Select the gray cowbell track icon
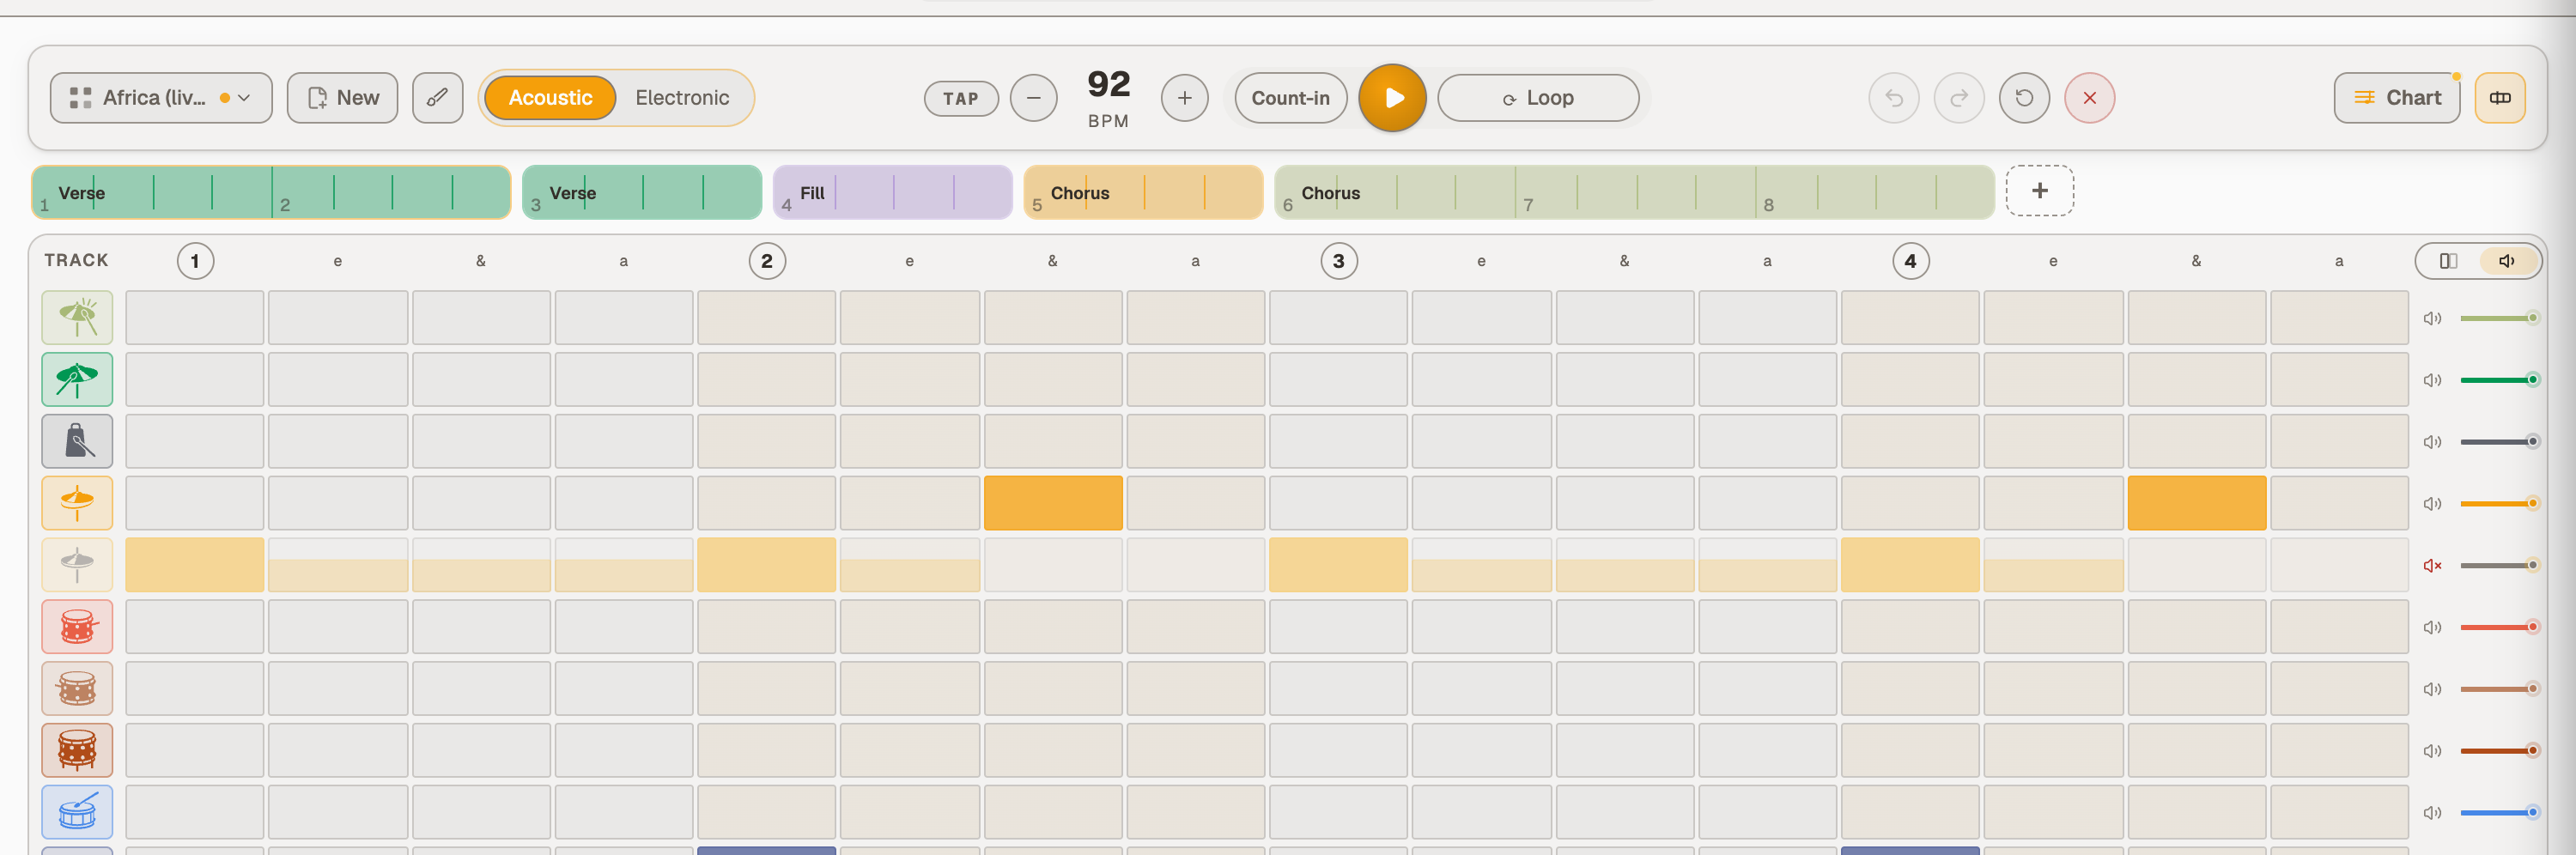This screenshot has width=2576, height=855. 77,441
